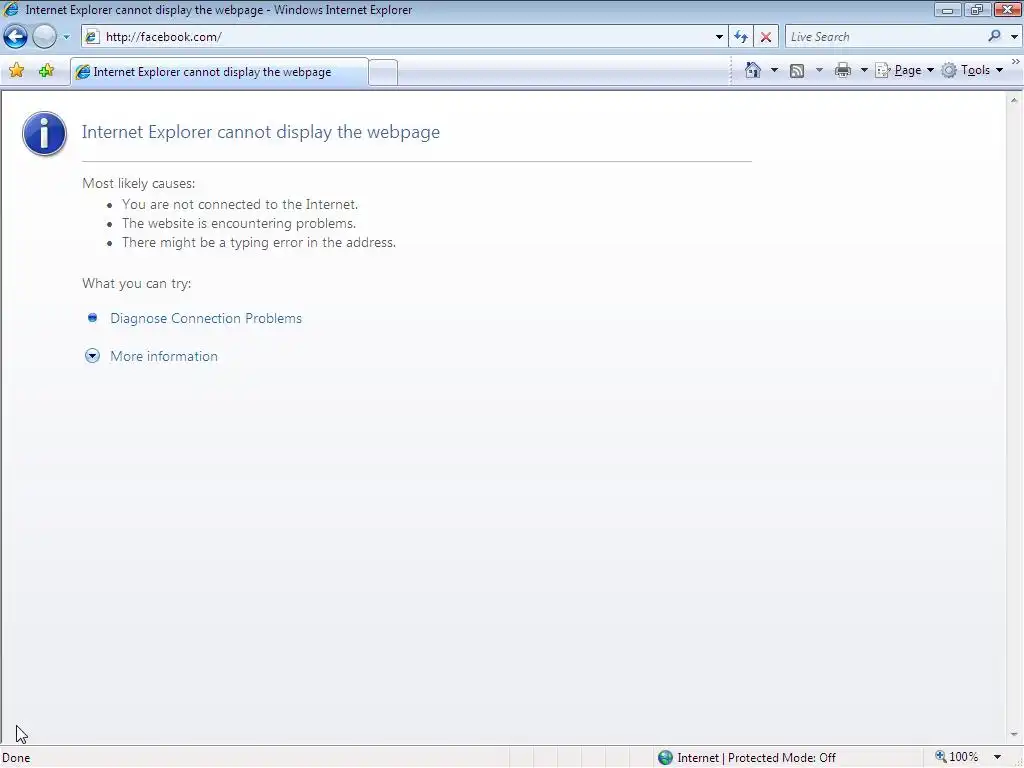Click the Print icon
This screenshot has width=1024, height=768.
pos(843,70)
